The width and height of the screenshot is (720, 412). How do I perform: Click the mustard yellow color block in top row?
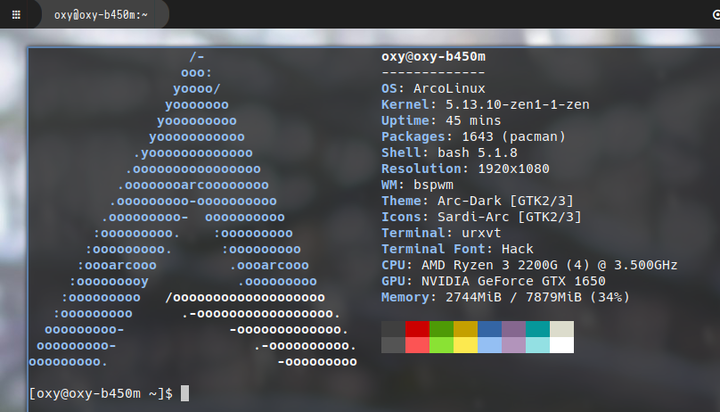[466, 329]
